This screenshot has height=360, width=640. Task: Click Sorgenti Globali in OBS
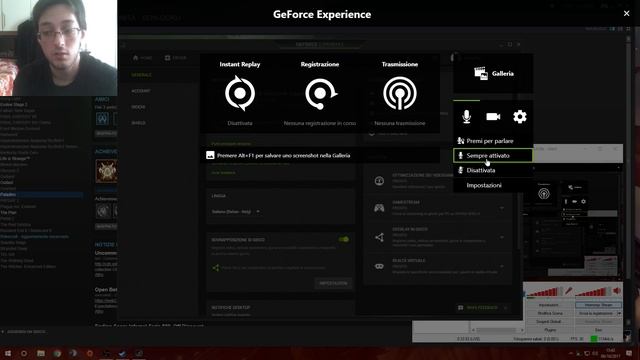pyautogui.click(x=549, y=321)
